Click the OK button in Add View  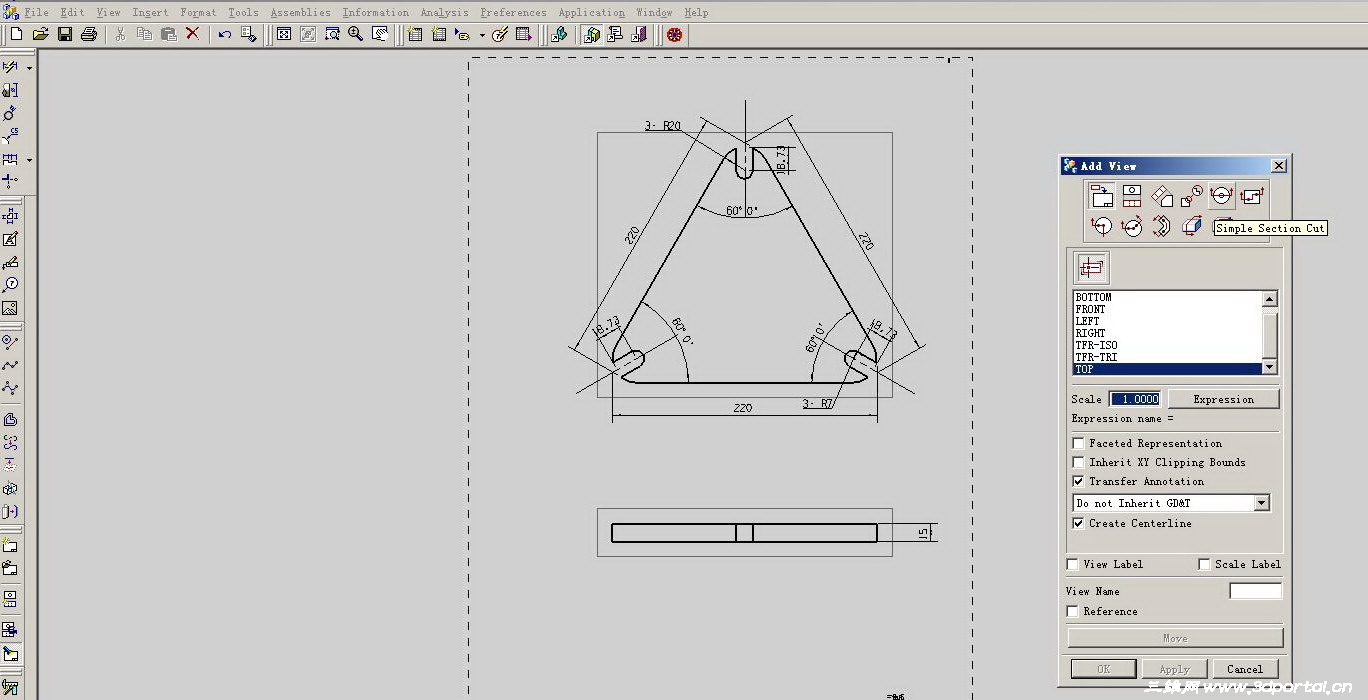point(1103,669)
